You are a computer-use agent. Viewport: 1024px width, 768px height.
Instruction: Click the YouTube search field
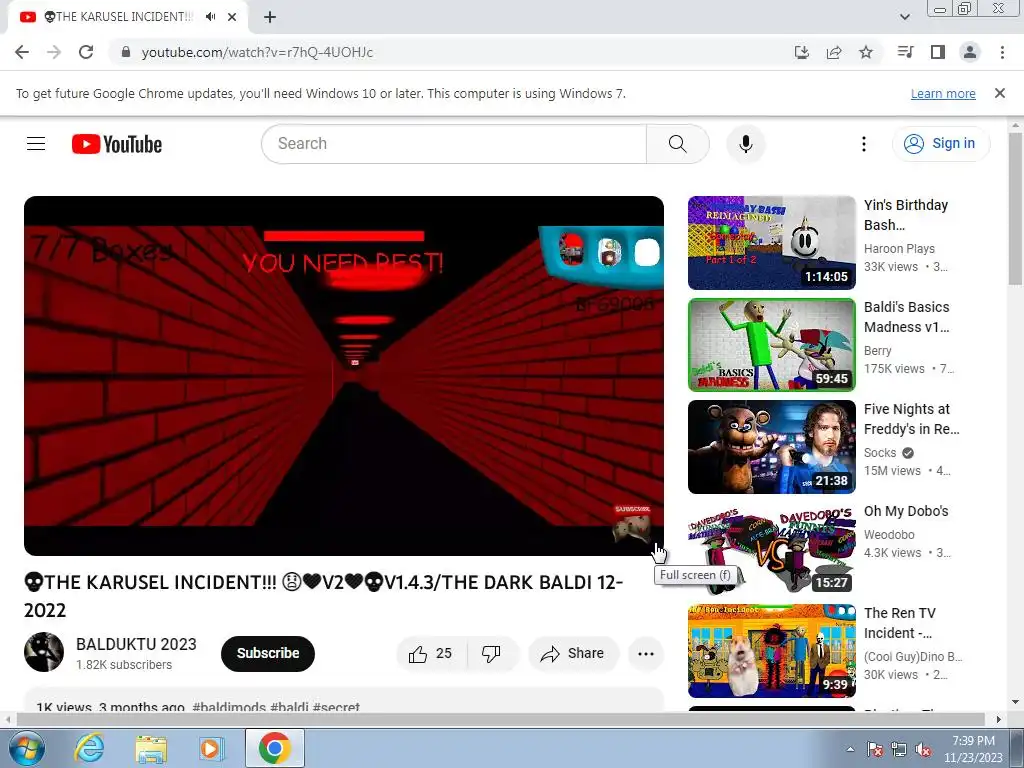(454, 144)
